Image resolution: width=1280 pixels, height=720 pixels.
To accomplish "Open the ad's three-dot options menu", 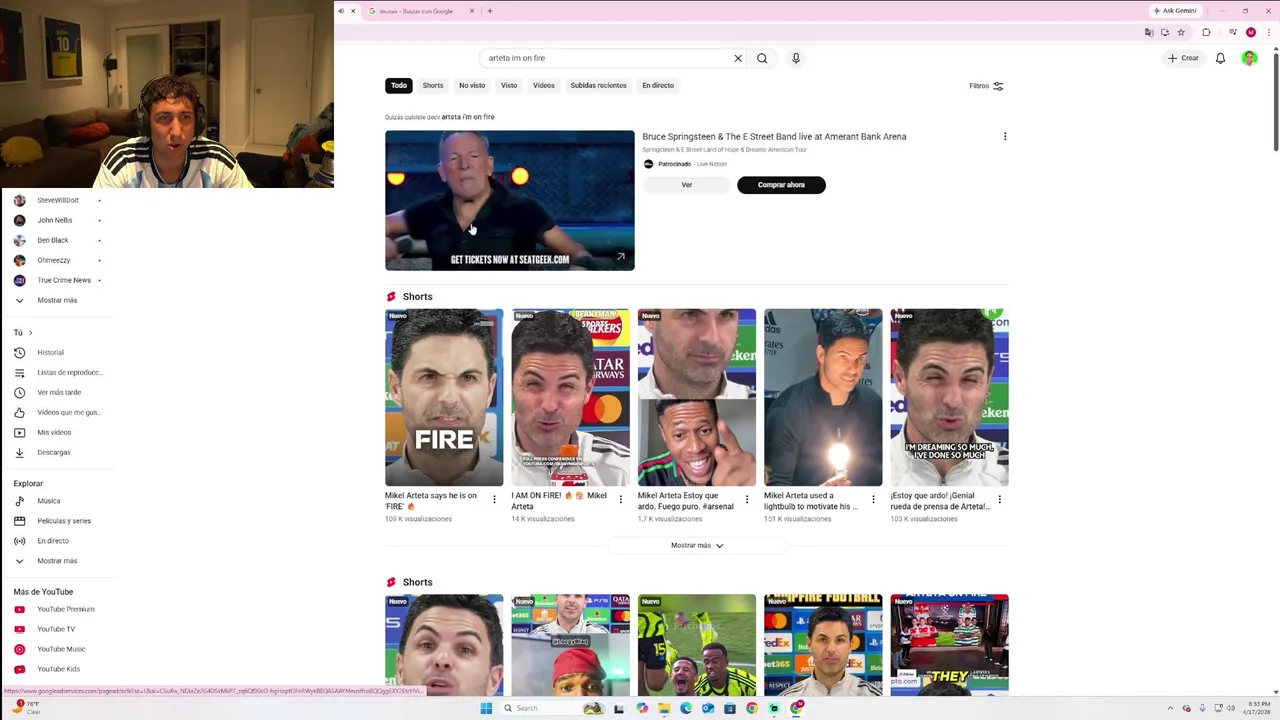I will 1005,137.
